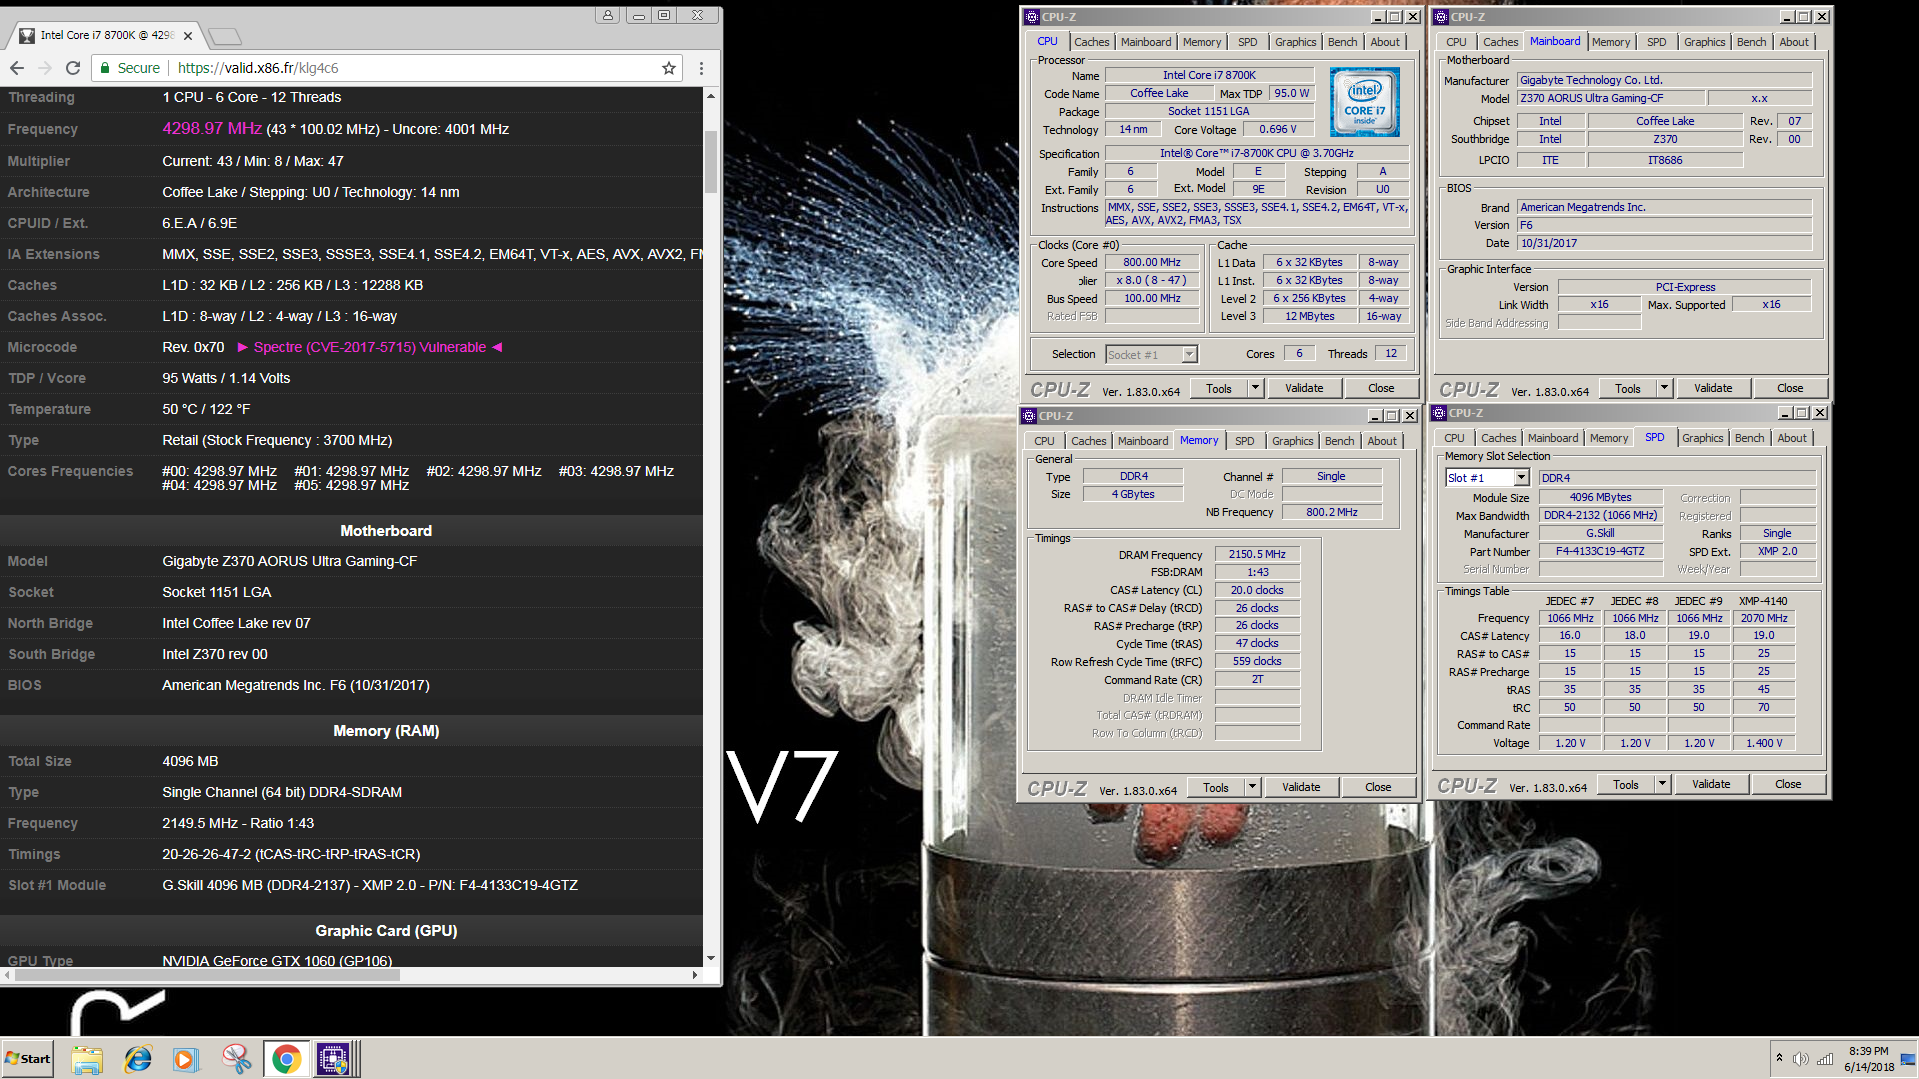Open Chrome three-dot menu
Image resolution: width=1919 pixels, height=1079 pixels.
click(x=701, y=68)
